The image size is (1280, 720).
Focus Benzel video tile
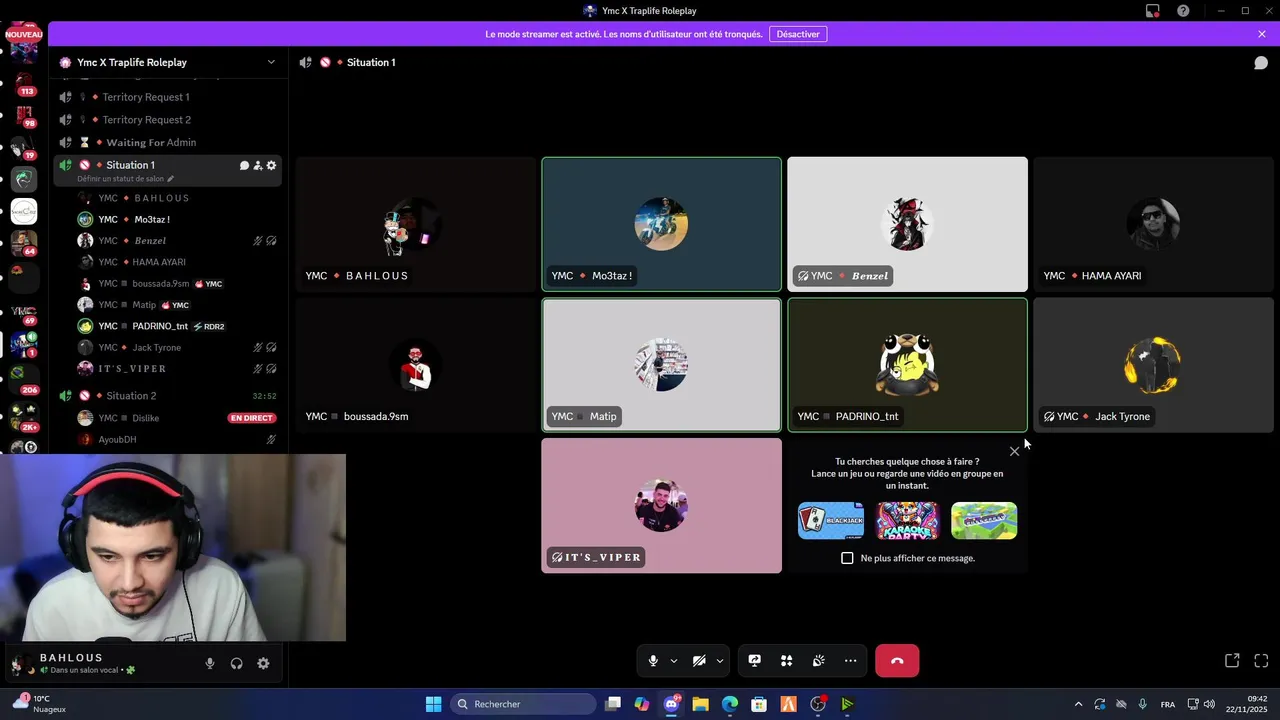tap(907, 224)
